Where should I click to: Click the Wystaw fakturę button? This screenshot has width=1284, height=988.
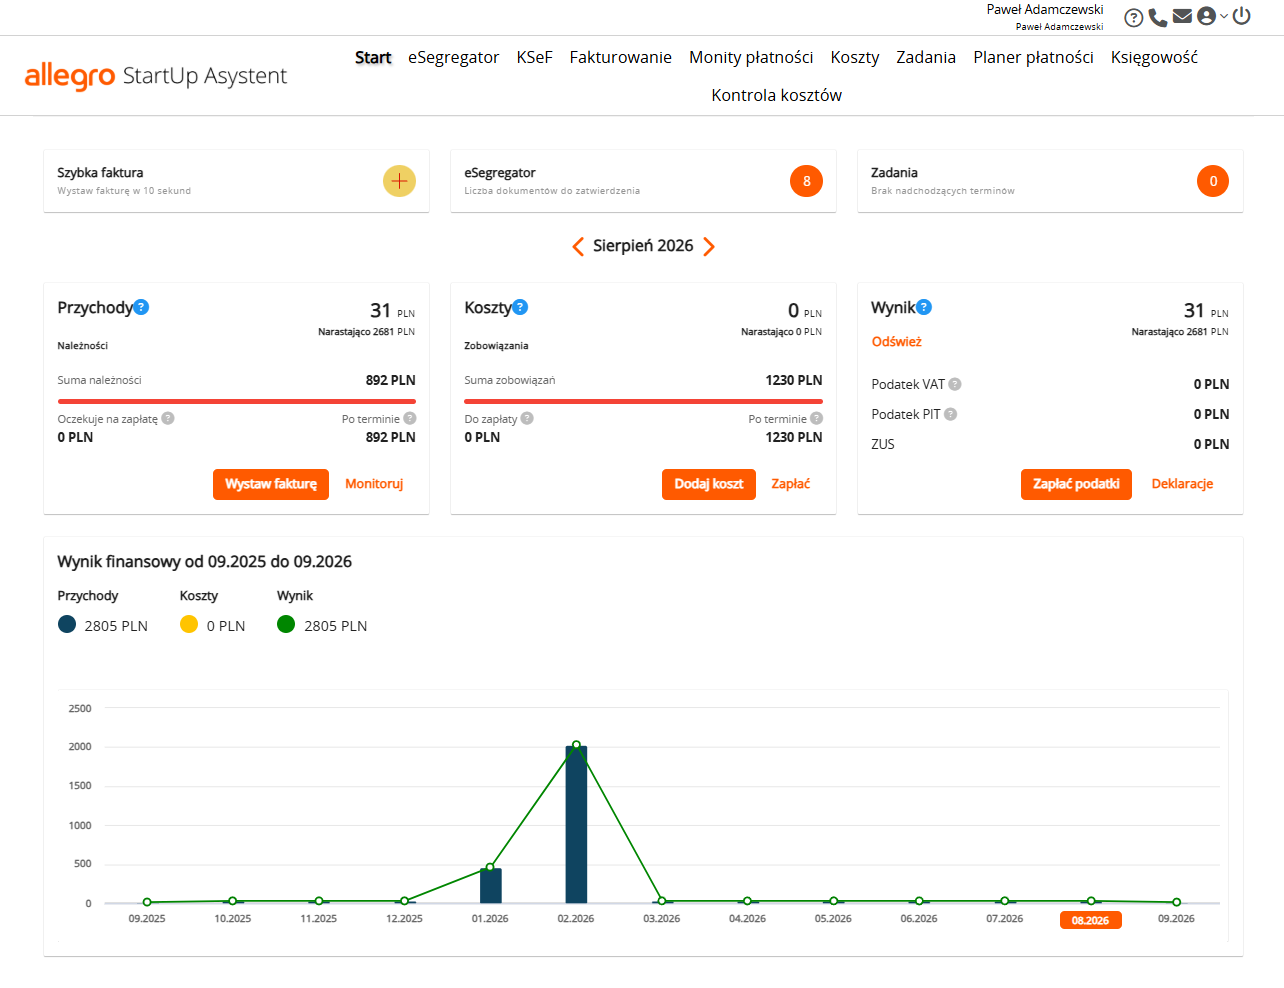click(x=271, y=484)
